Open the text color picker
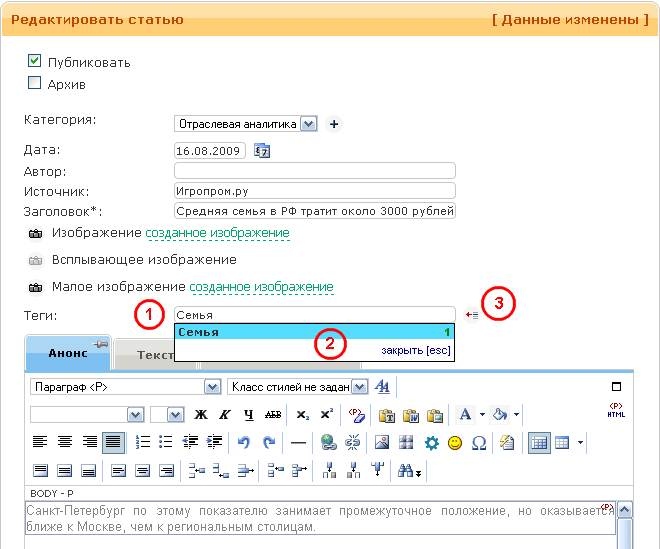 coord(466,414)
